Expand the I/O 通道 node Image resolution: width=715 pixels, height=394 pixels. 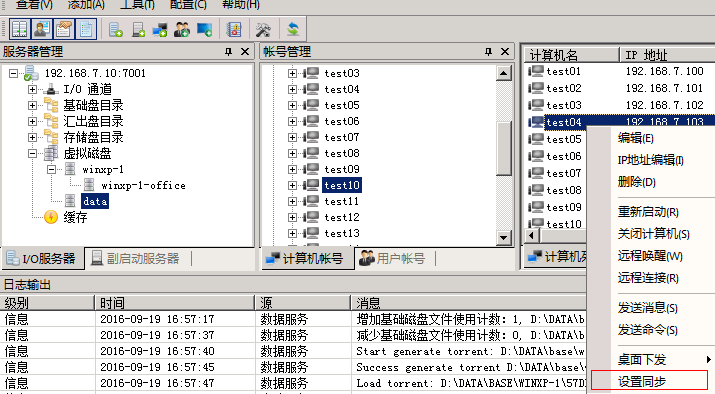pos(32,89)
